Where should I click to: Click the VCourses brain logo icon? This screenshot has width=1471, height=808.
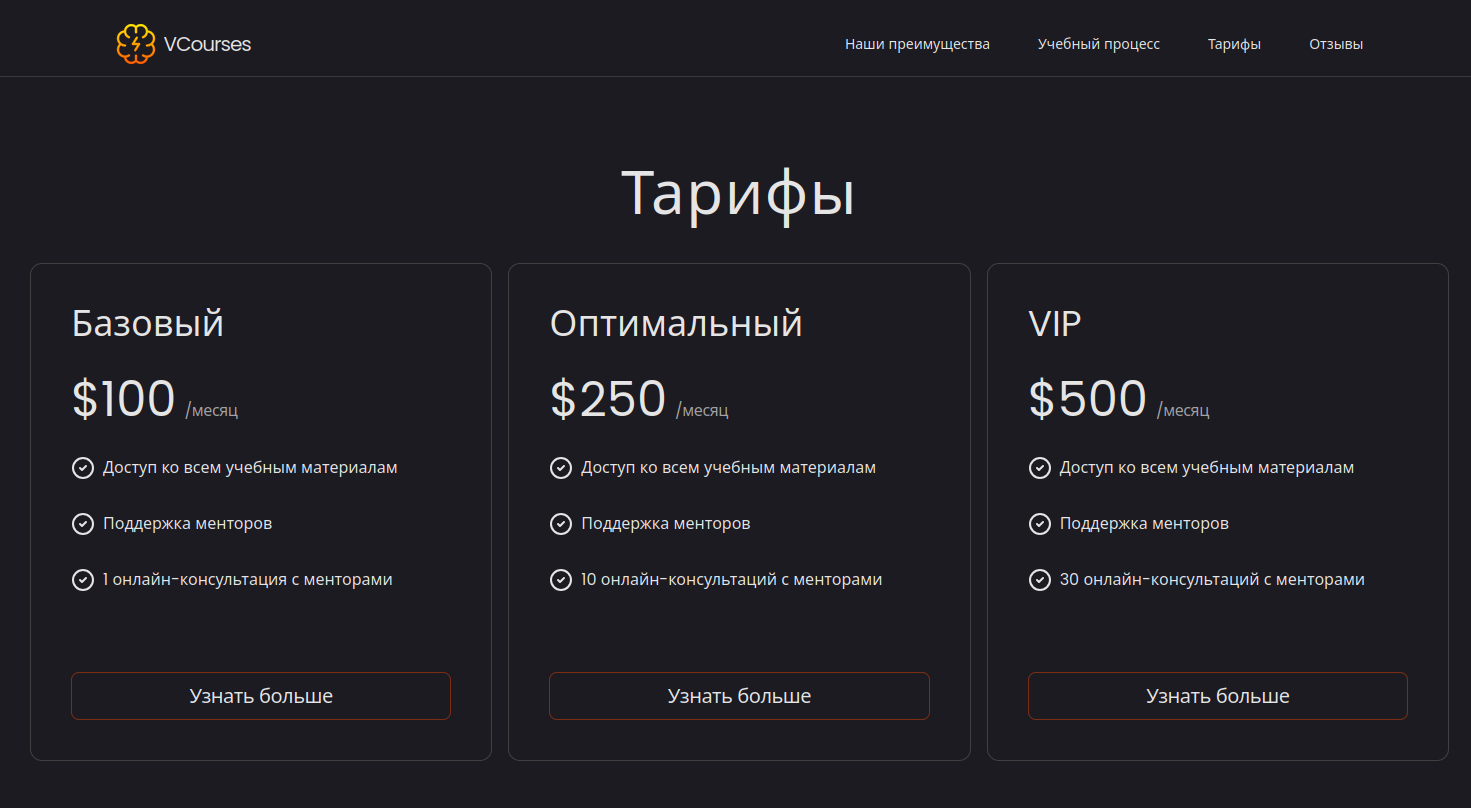pos(136,44)
